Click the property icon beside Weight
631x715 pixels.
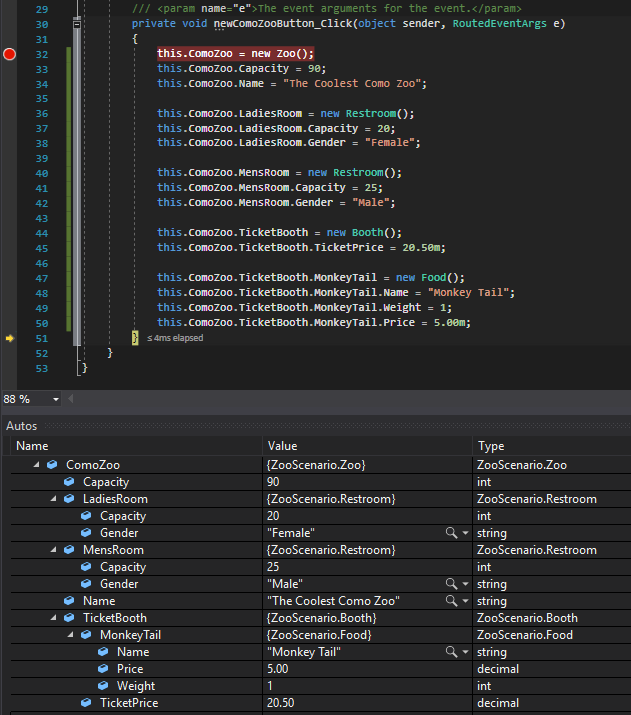(103, 686)
